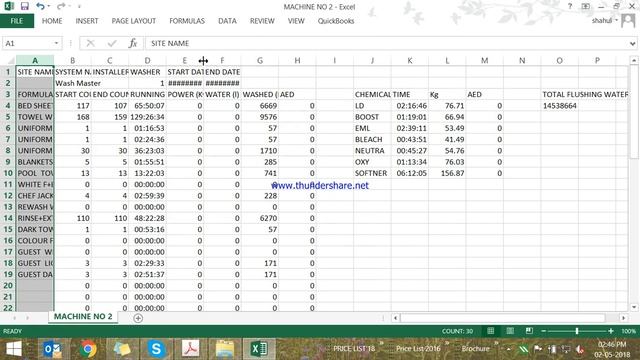640x360 pixels.
Task: Click cell showing 14538664
Action: (x=560, y=106)
